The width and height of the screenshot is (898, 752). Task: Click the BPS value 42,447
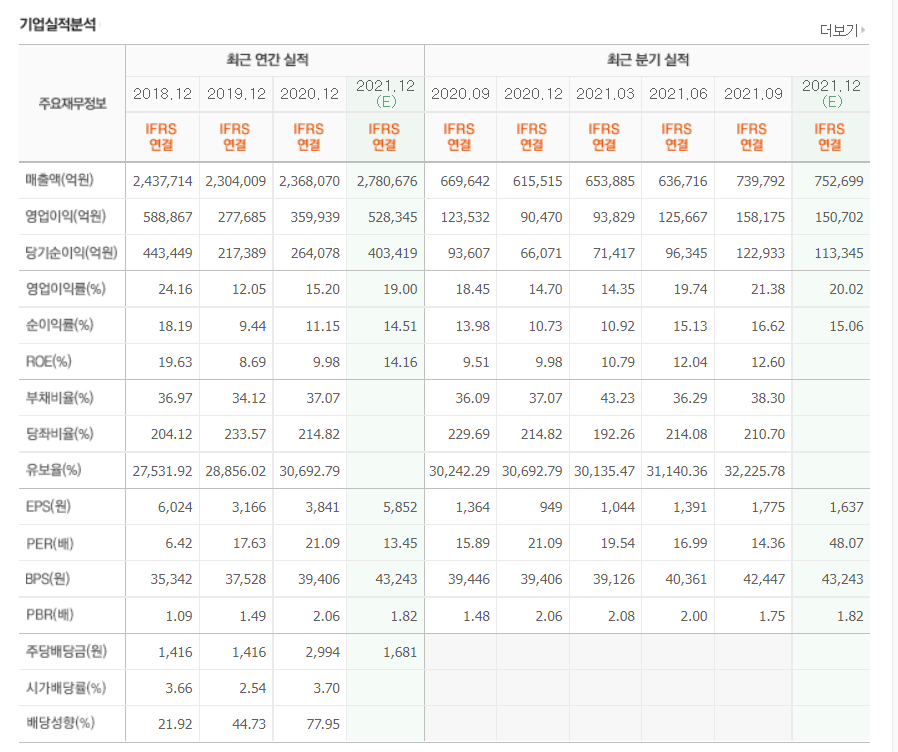(764, 580)
